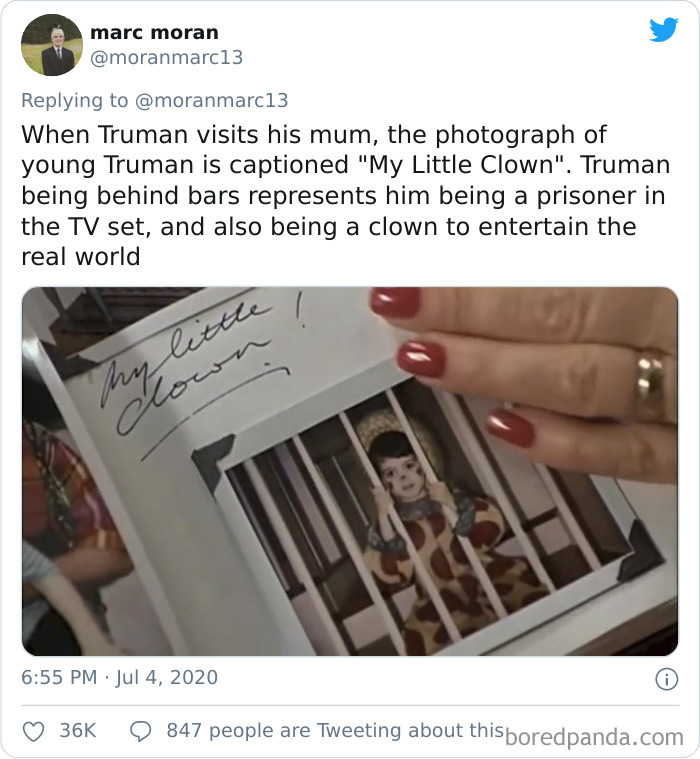Click the @moranmarc13 handle below the name
700x759 pixels.
coord(167,58)
